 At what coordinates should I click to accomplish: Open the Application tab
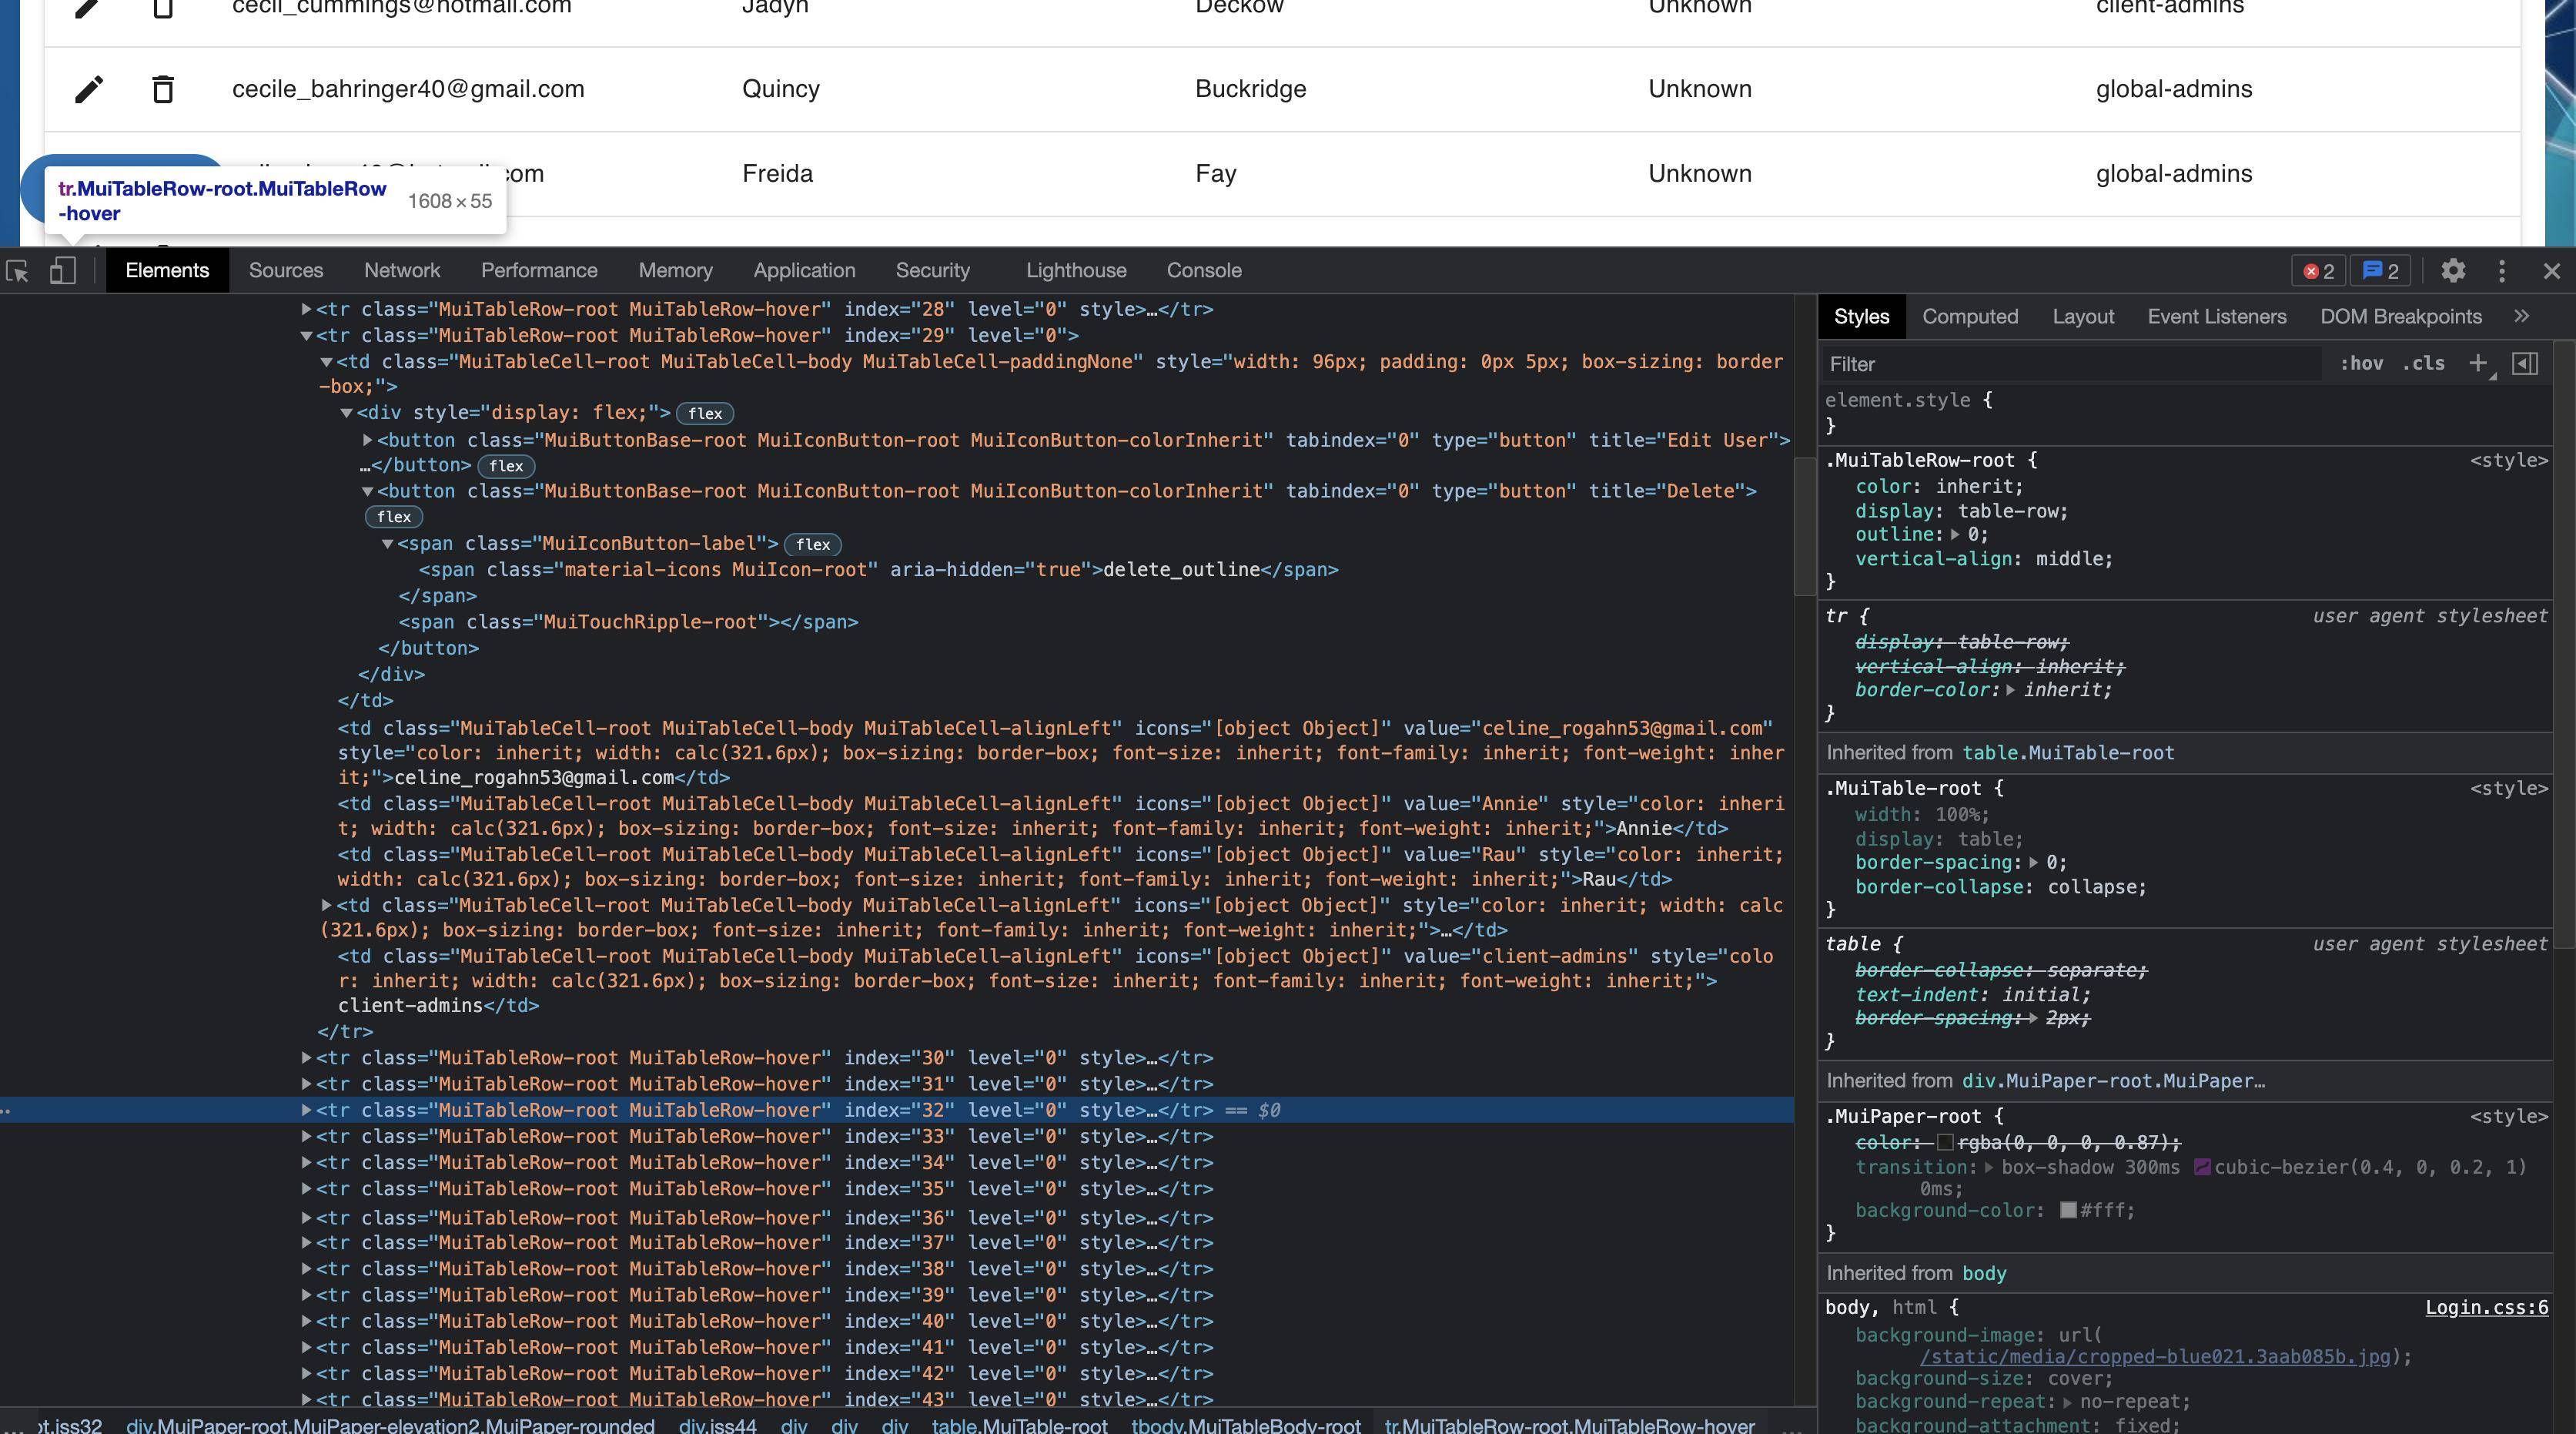pyautogui.click(x=804, y=271)
